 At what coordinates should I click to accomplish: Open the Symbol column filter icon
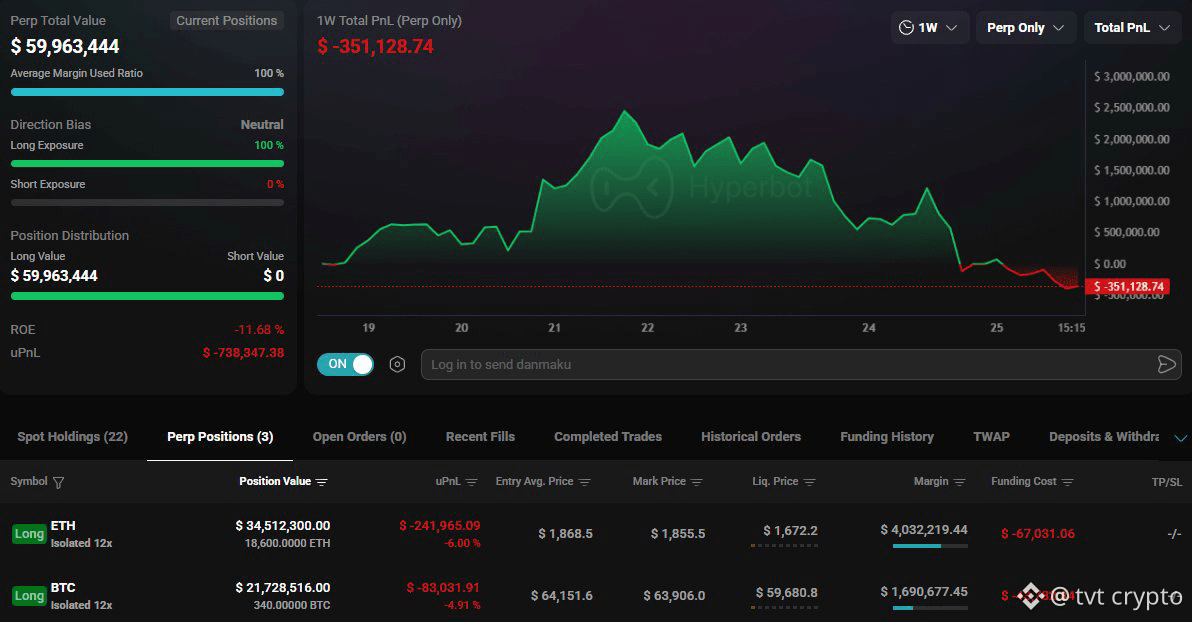click(59, 482)
